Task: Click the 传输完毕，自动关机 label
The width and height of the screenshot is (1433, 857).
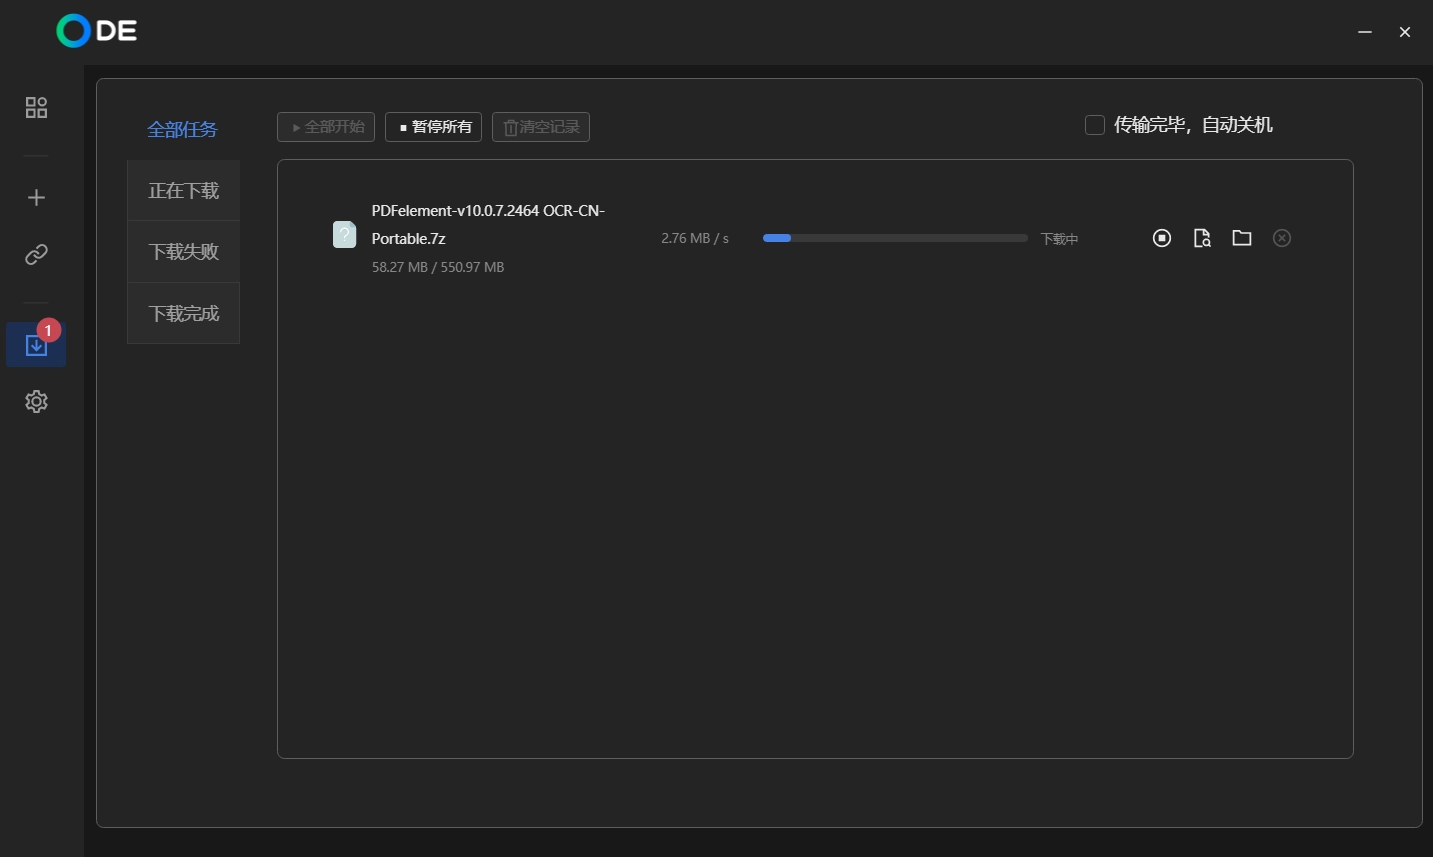Action: pyautogui.click(x=1193, y=125)
